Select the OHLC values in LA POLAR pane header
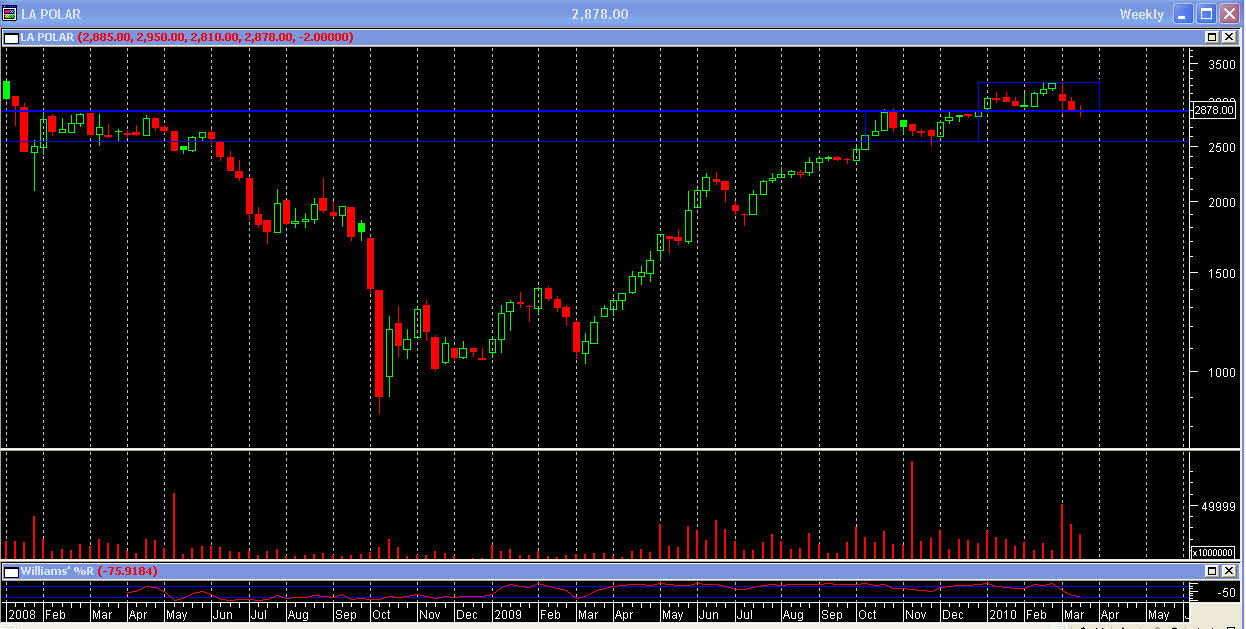This screenshot has width=1246, height=629. [x=214, y=37]
